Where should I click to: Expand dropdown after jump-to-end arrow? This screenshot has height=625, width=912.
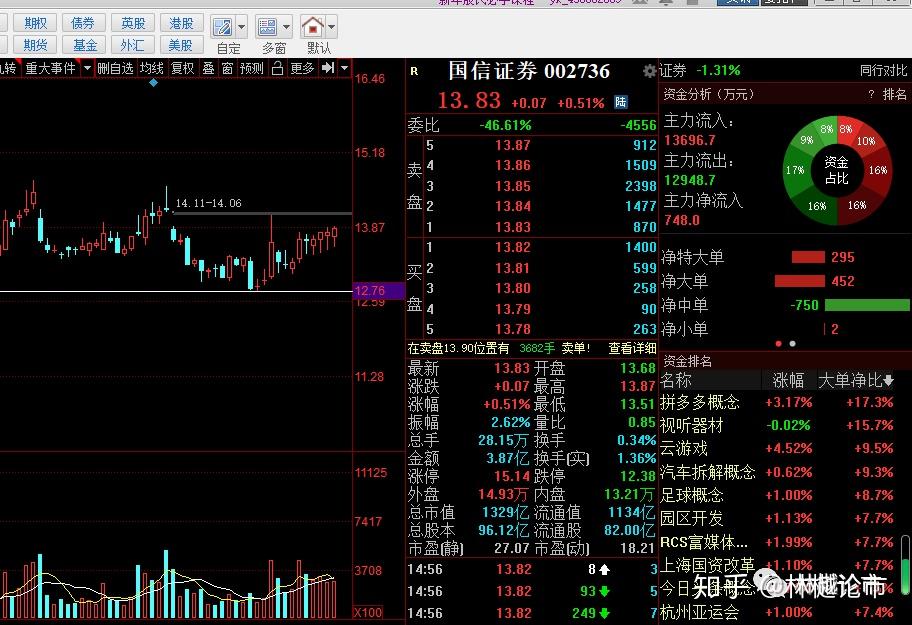(x=344, y=68)
